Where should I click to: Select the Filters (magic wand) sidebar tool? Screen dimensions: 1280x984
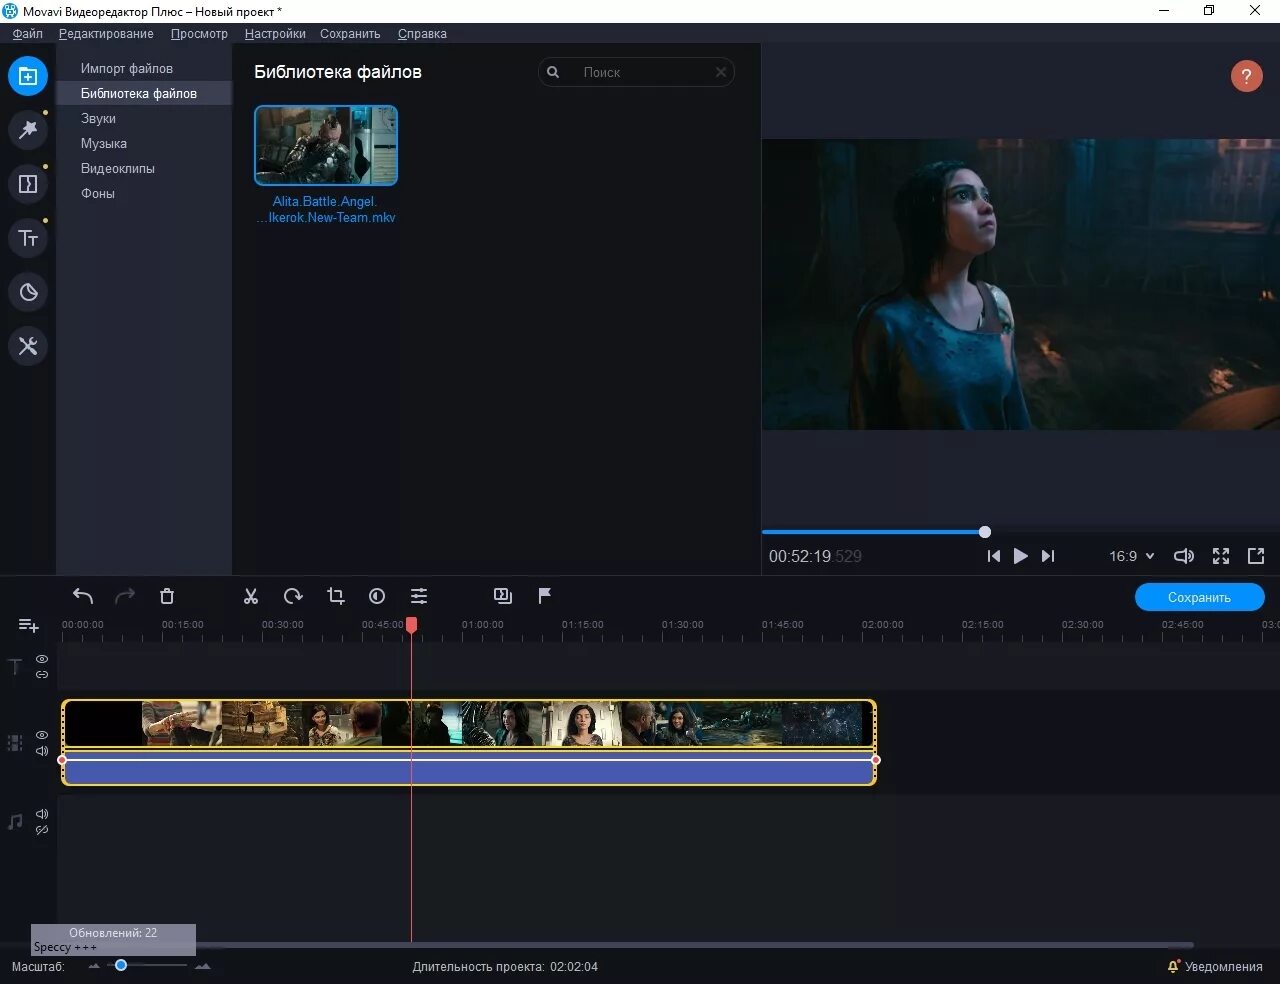coord(28,129)
